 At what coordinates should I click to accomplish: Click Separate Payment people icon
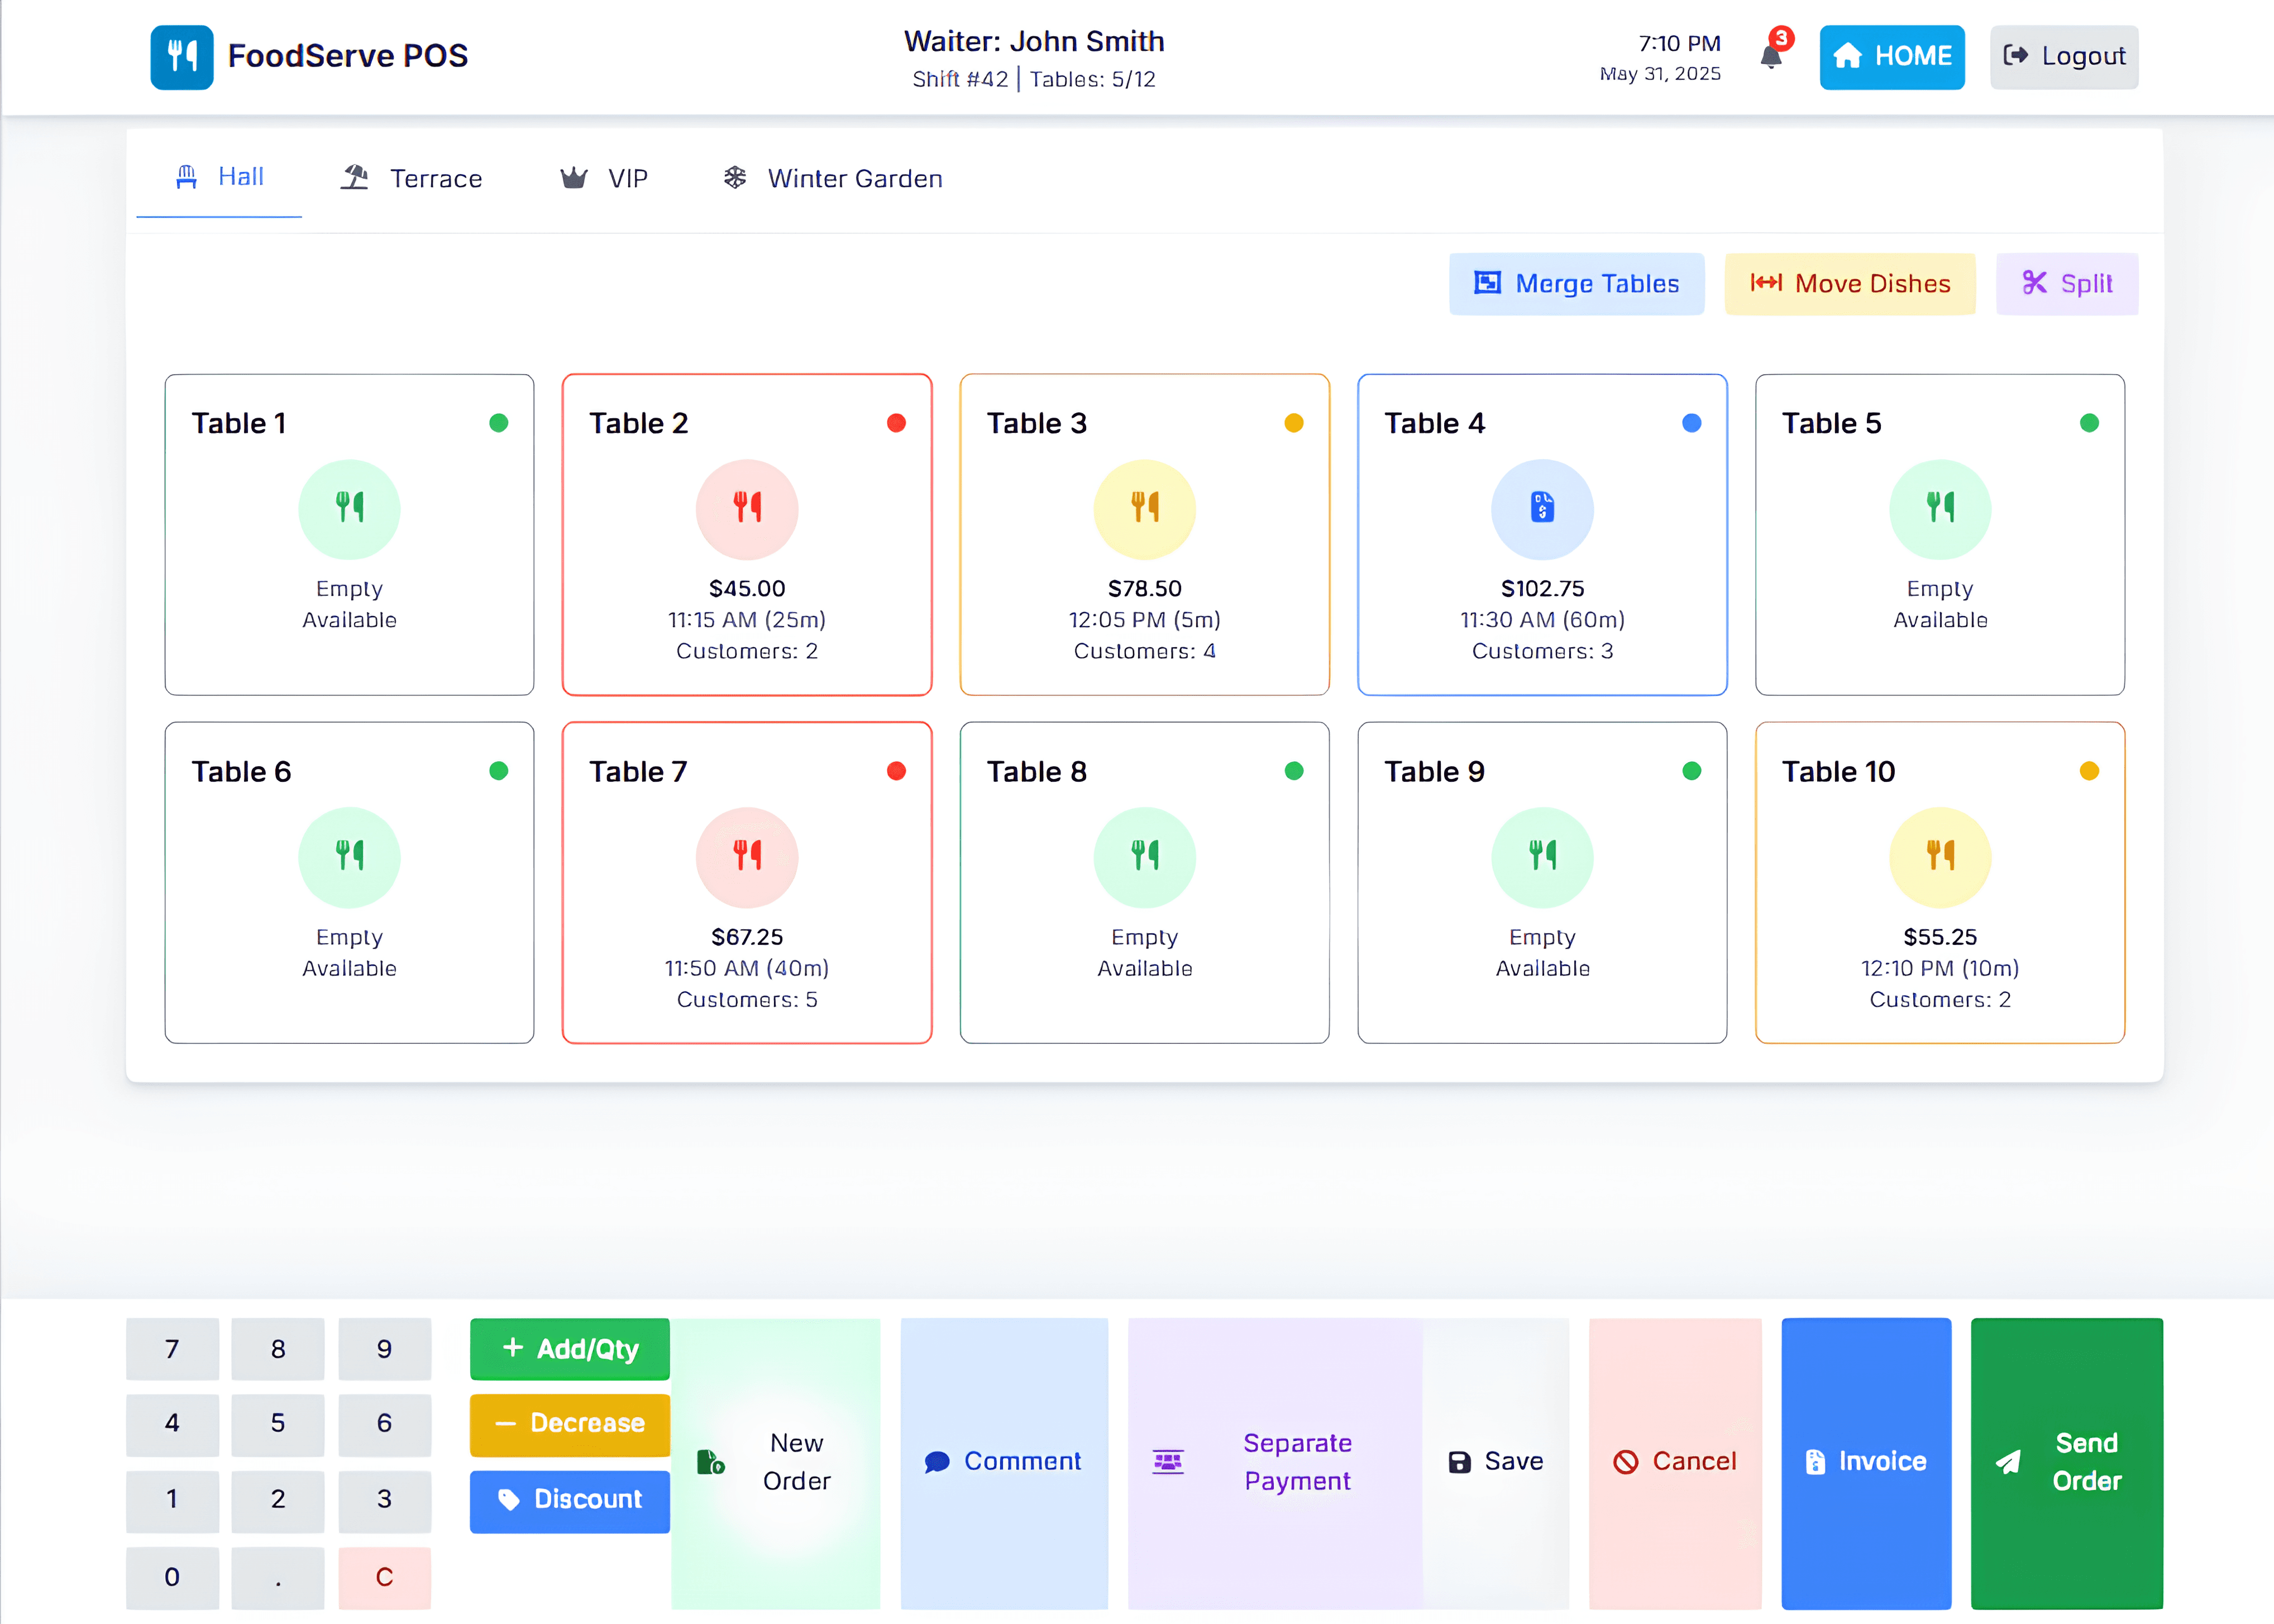click(x=1167, y=1461)
